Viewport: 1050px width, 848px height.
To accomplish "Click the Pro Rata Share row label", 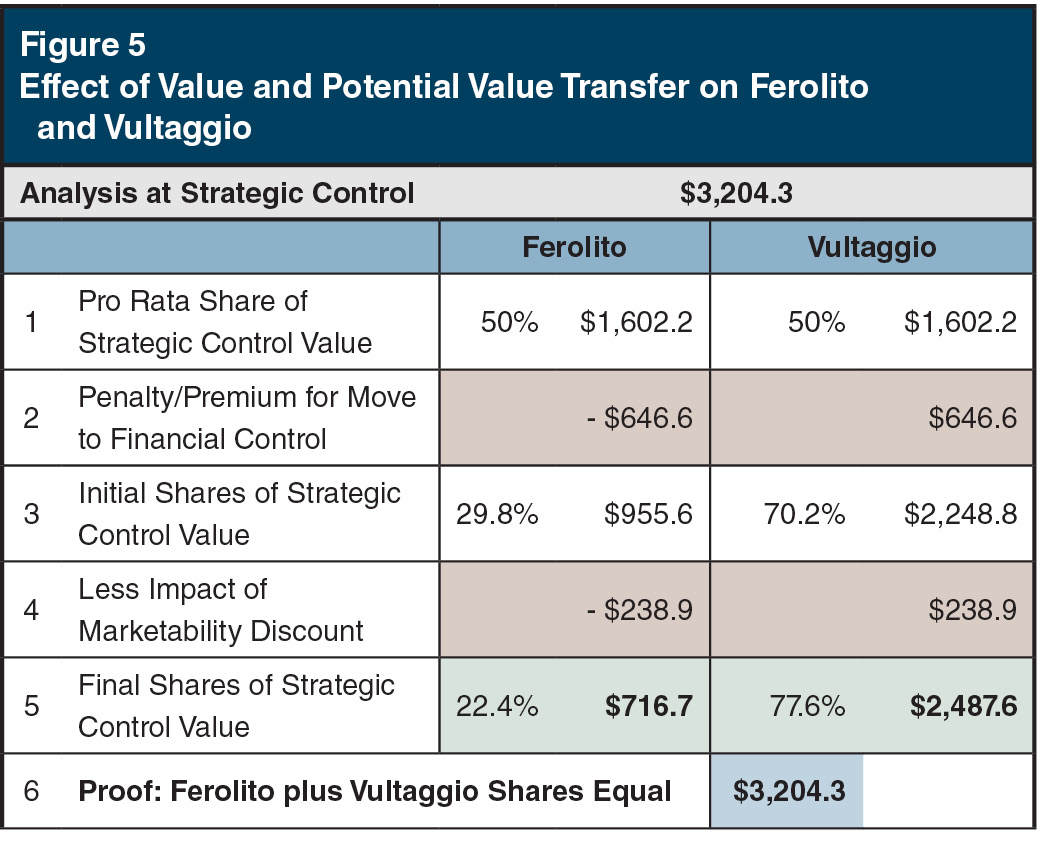I will pos(225,322).
